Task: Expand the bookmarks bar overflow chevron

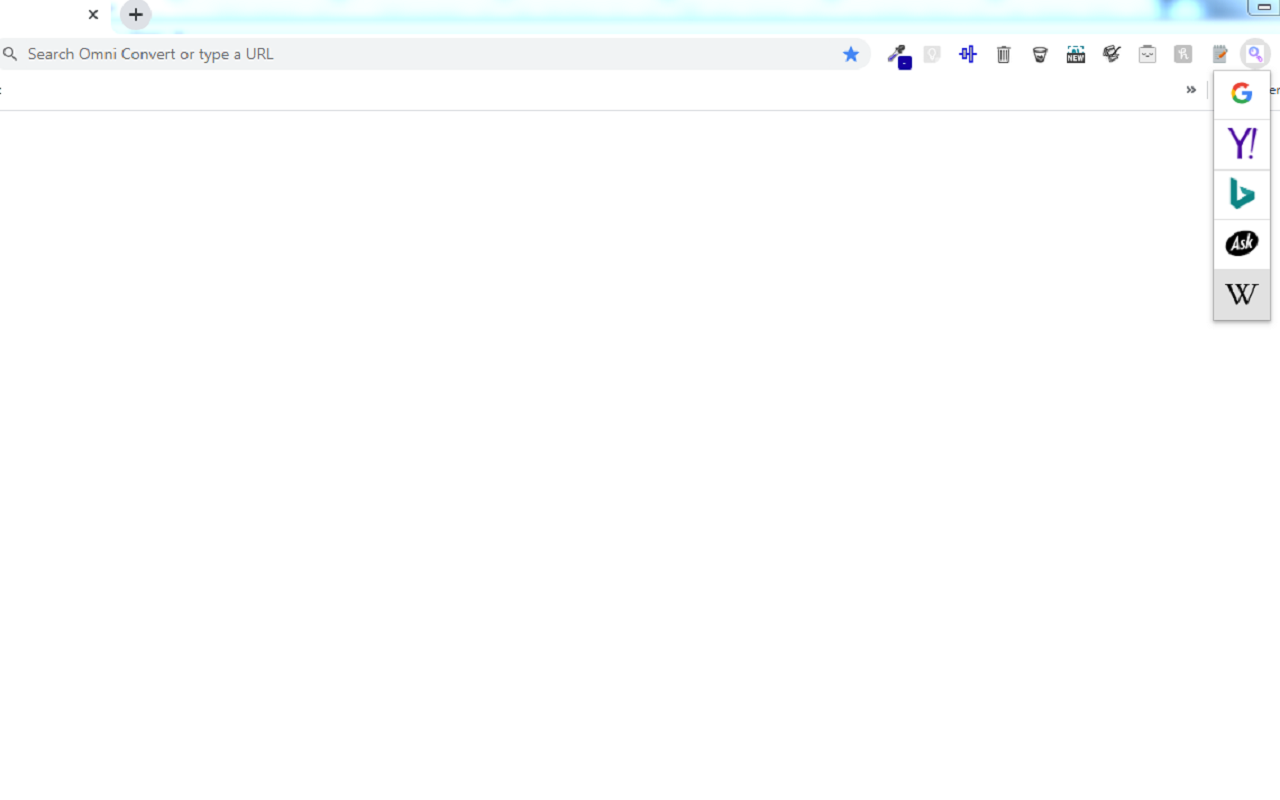Action: (1190, 89)
